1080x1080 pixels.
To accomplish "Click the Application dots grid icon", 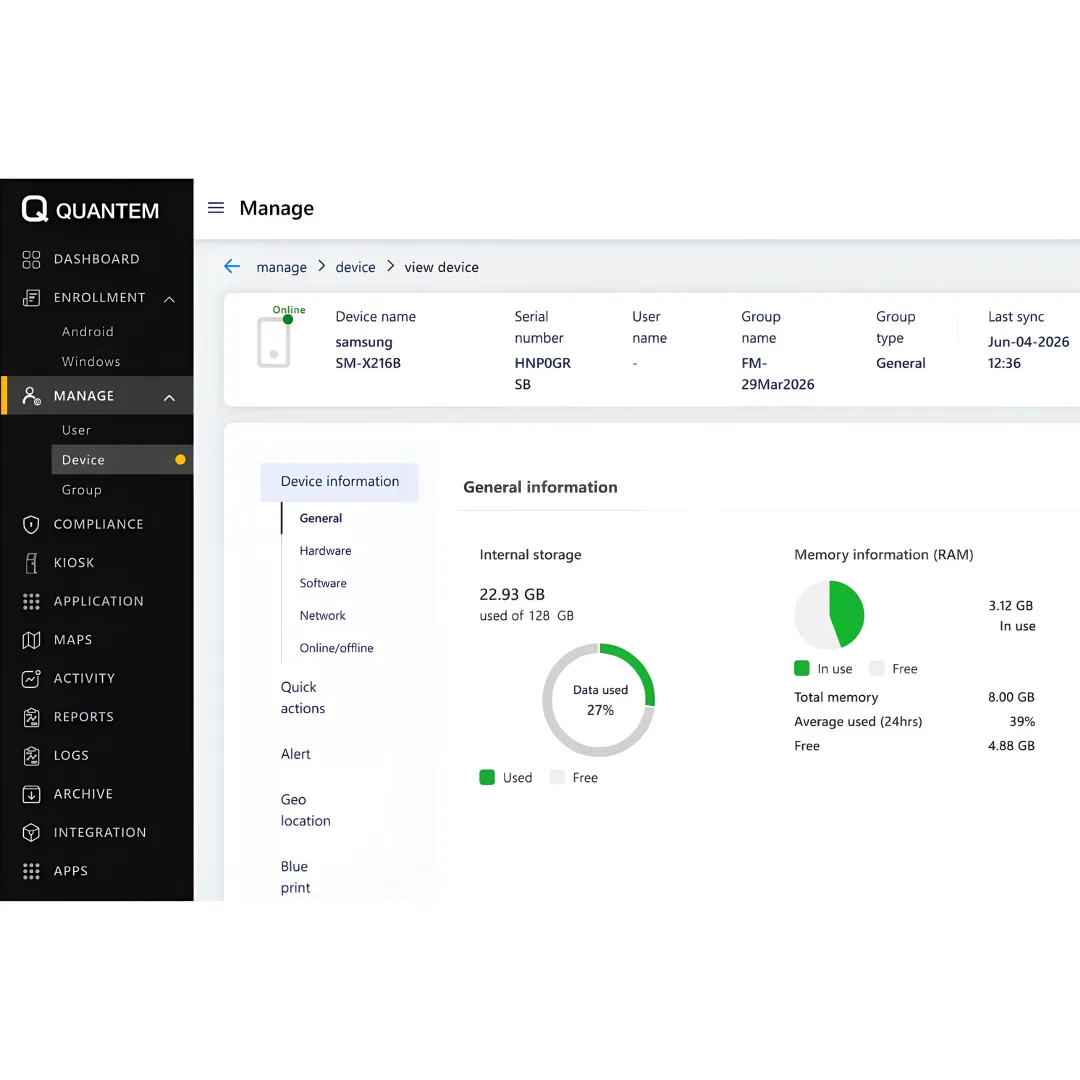I will [31, 601].
